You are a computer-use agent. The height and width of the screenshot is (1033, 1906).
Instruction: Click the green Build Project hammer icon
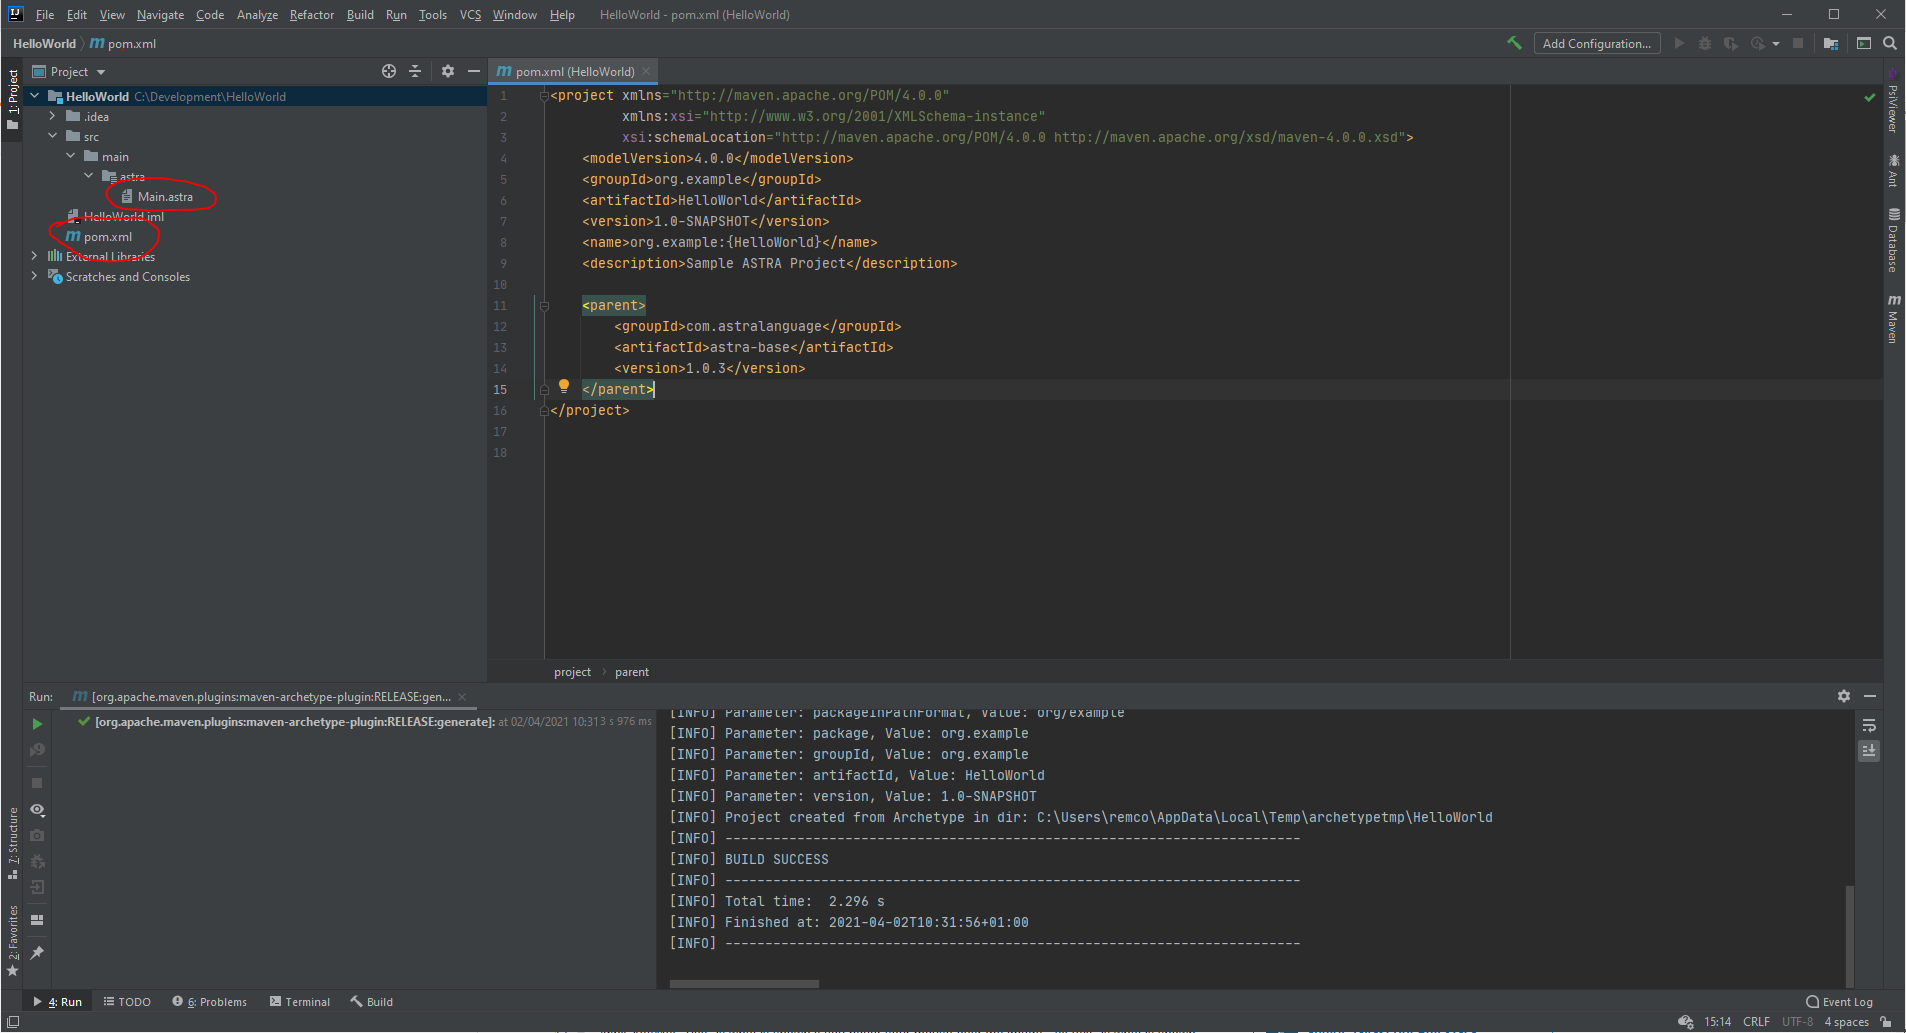(x=1514, y=43)
